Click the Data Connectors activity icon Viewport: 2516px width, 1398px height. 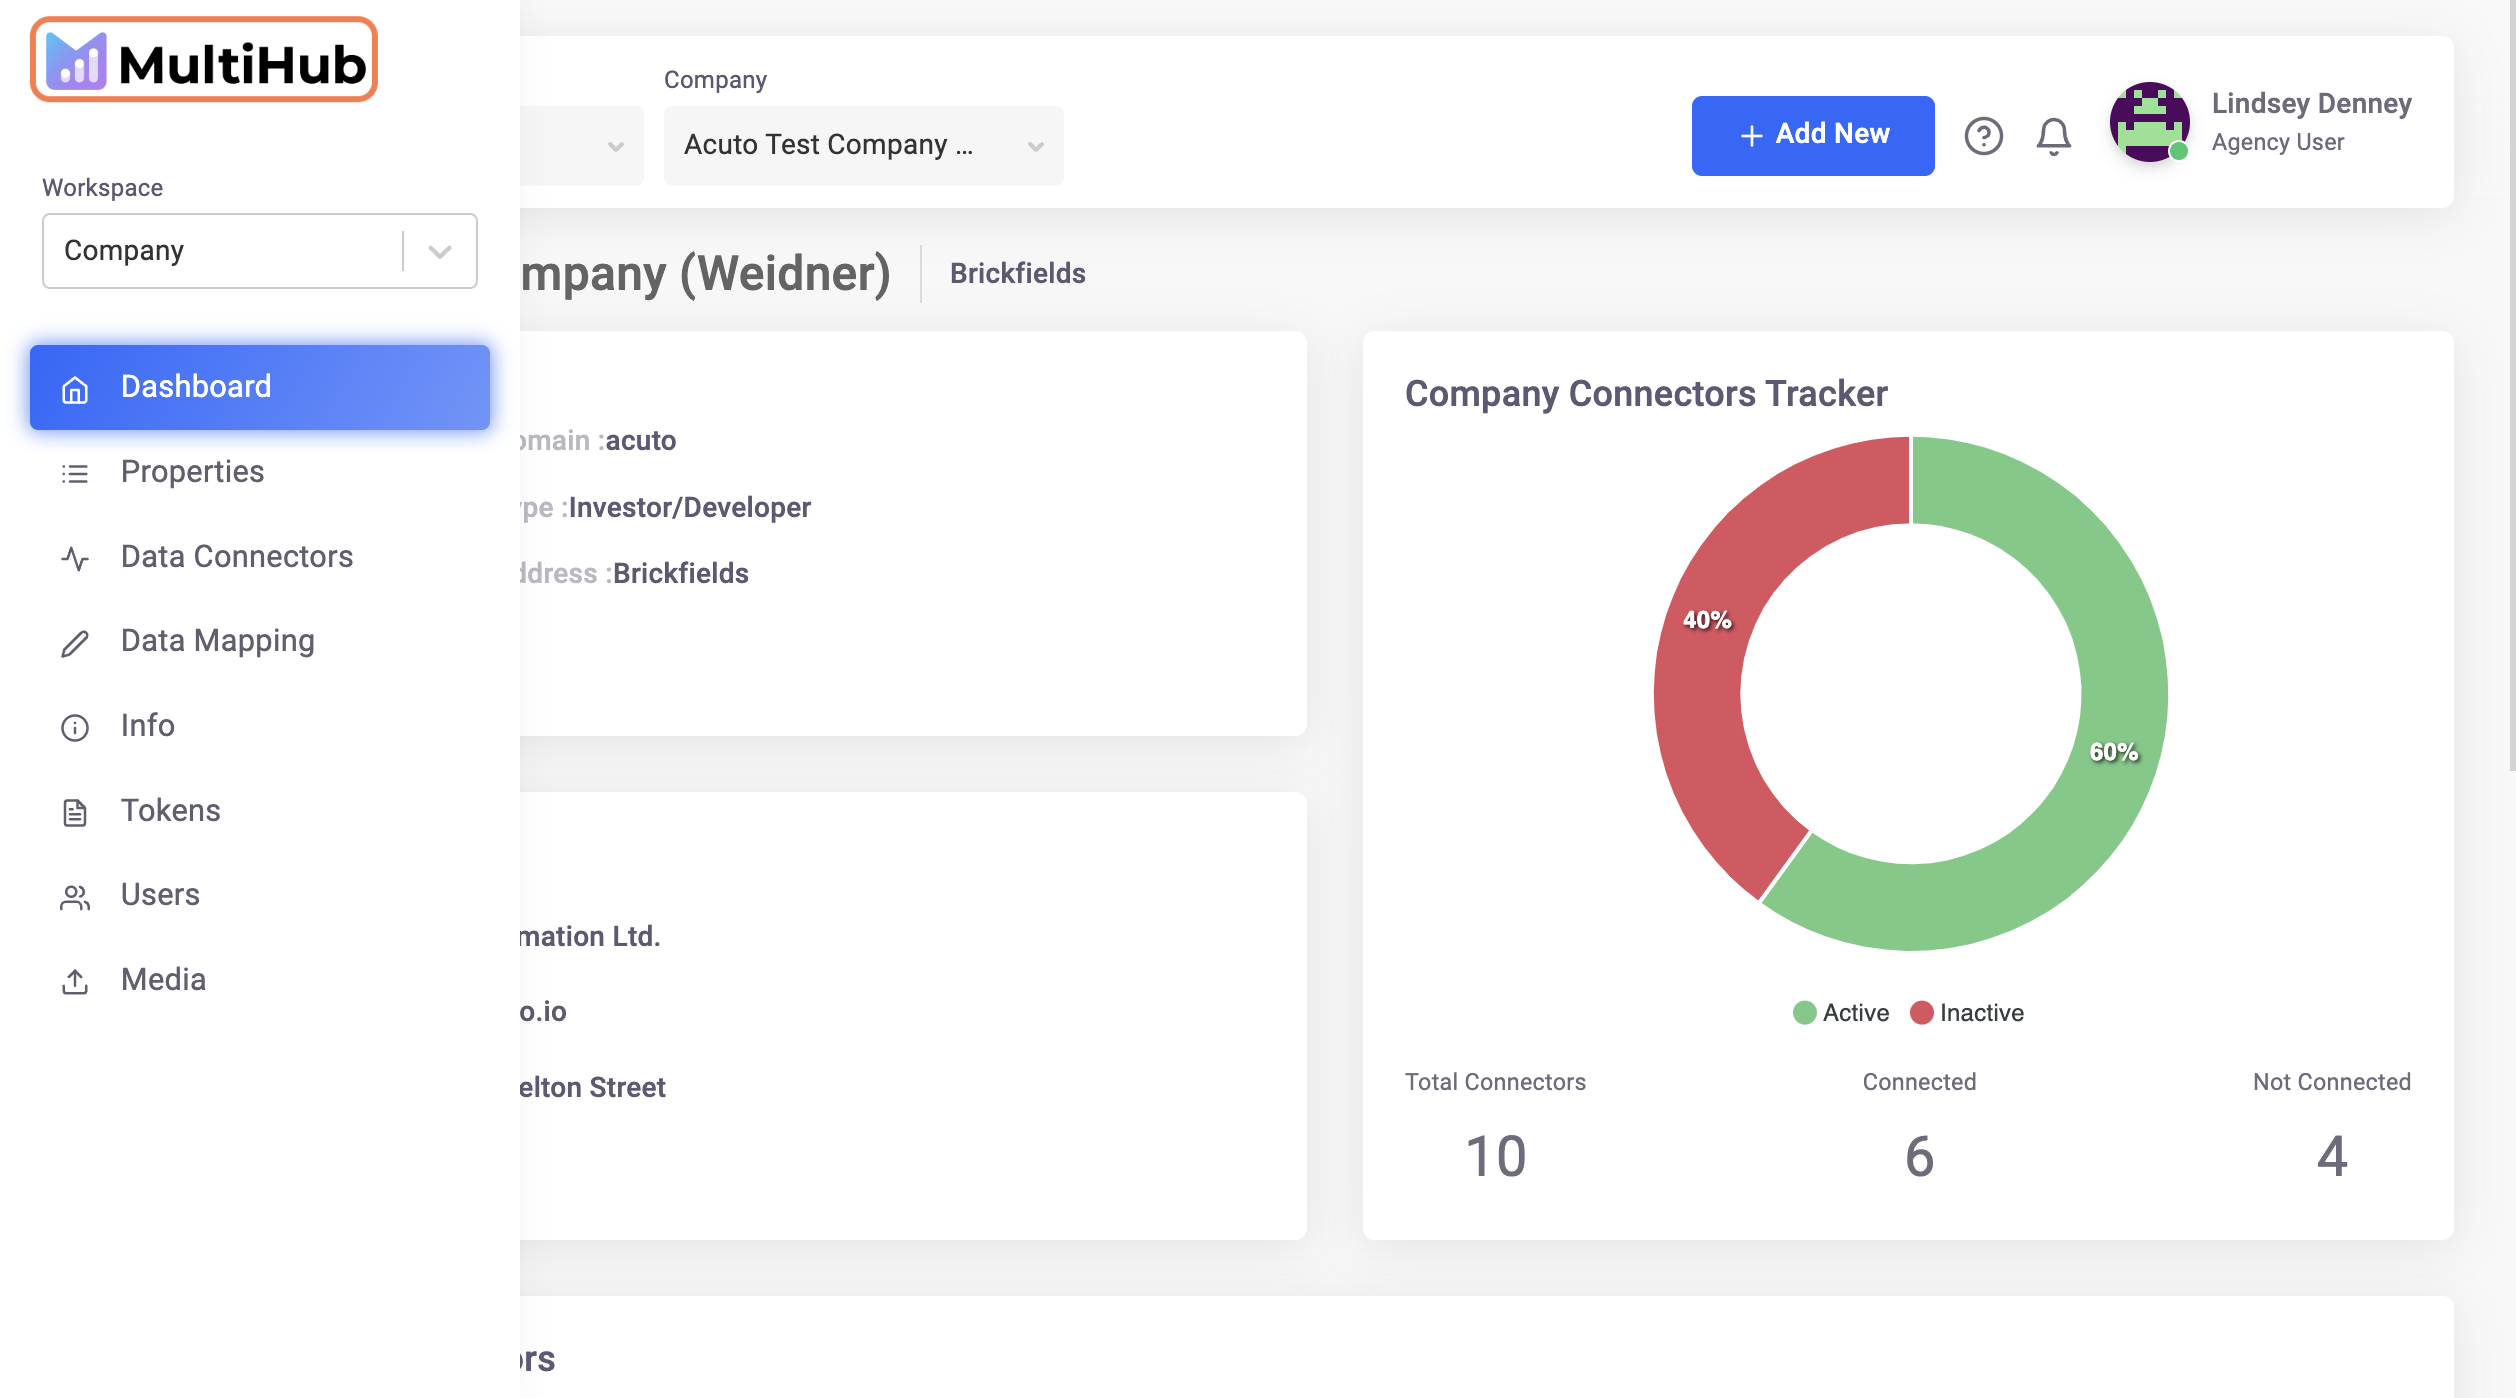(75, 558)
